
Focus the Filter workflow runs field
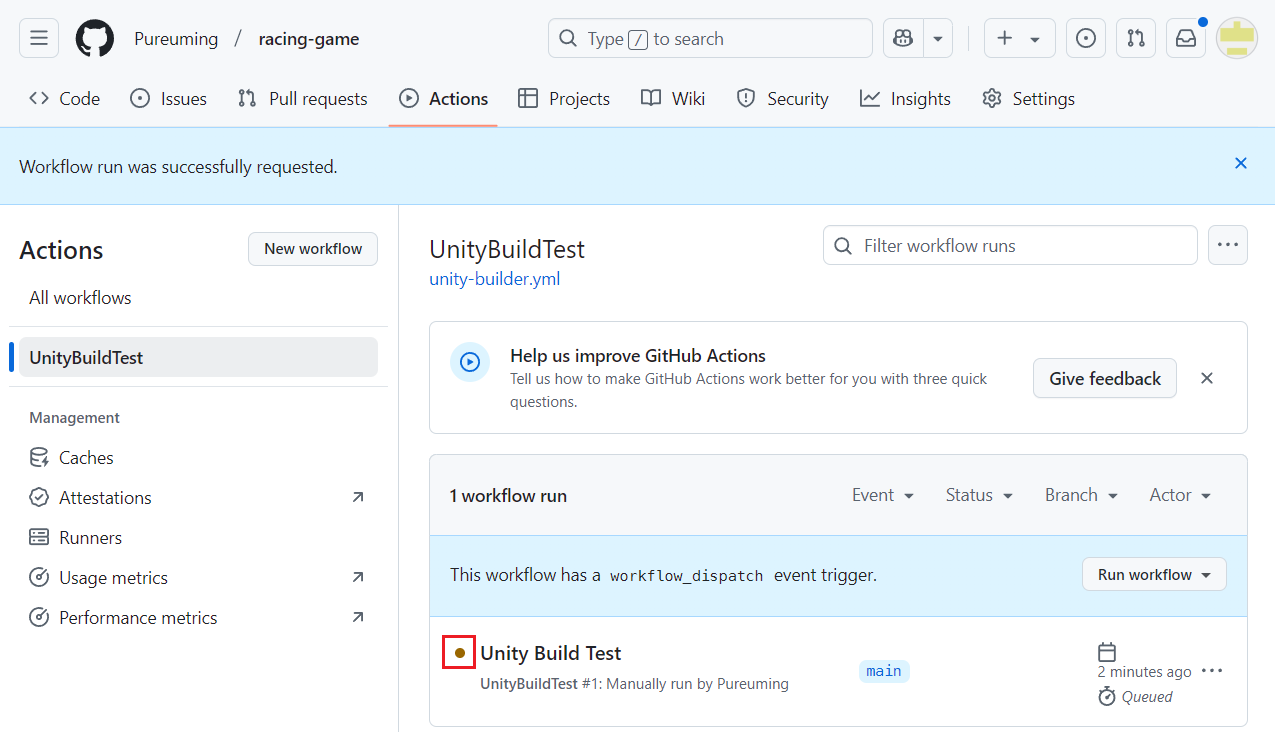(1010, 245)
